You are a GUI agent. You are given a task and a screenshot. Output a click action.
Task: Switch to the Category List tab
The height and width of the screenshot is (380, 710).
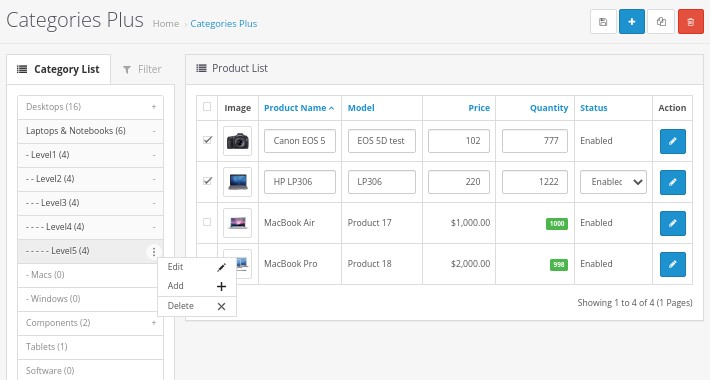point(58,69)
